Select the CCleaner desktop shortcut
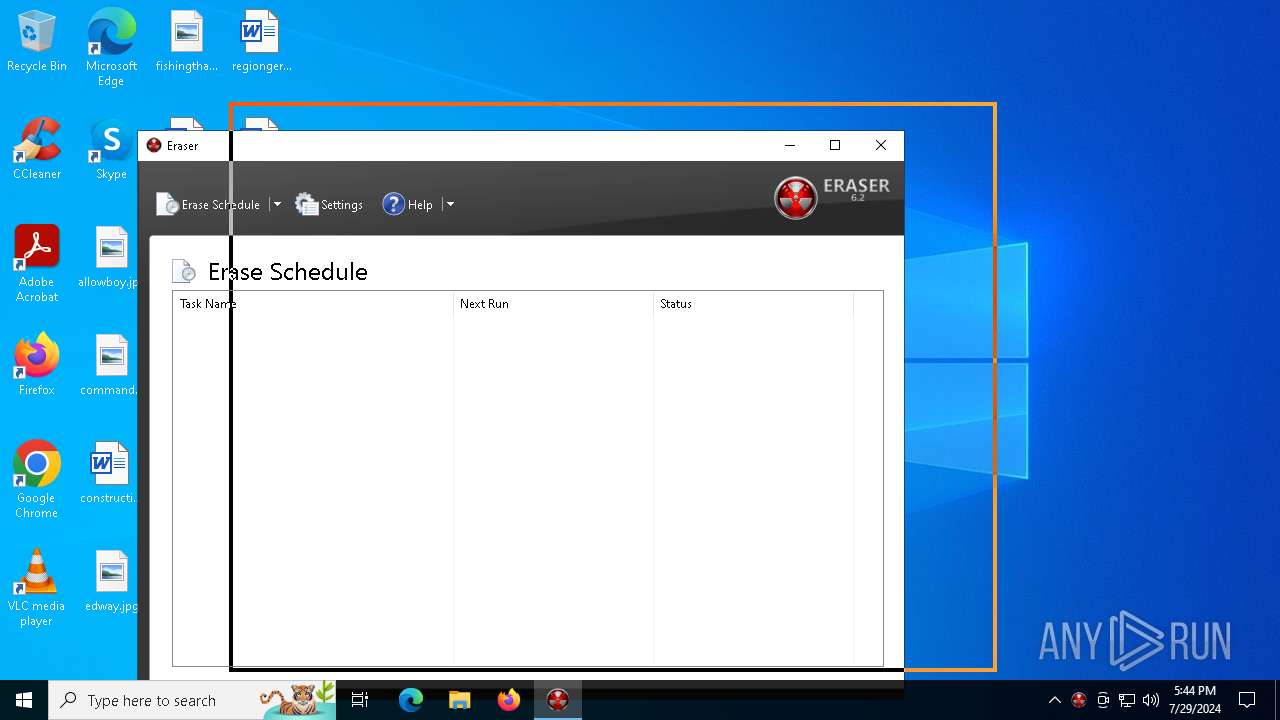 [37, 150]
